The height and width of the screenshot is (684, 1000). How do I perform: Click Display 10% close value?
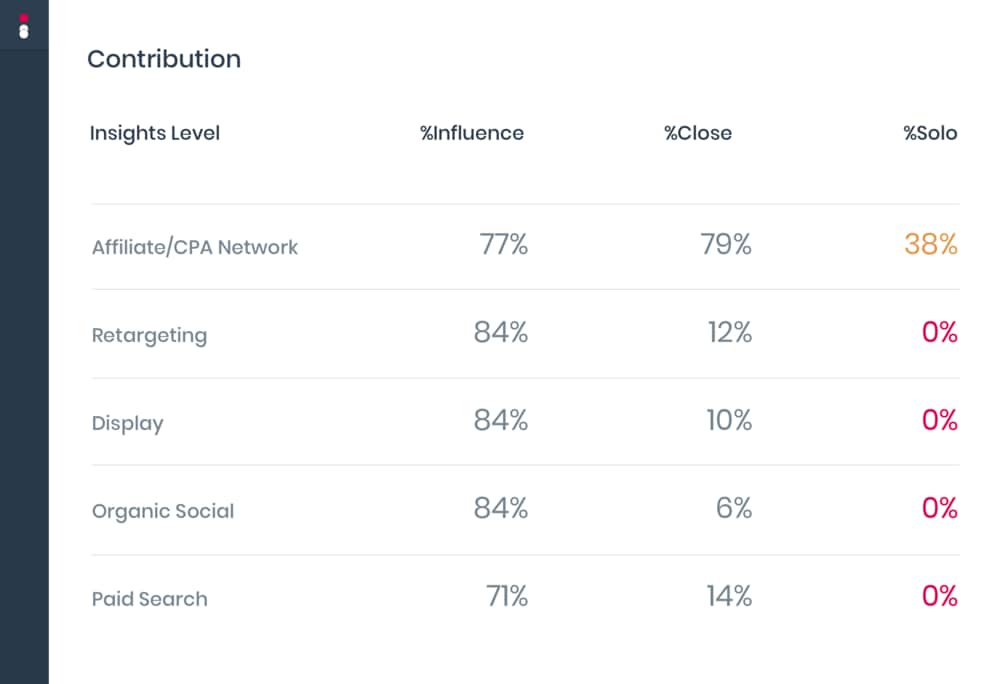coord(729,420)
